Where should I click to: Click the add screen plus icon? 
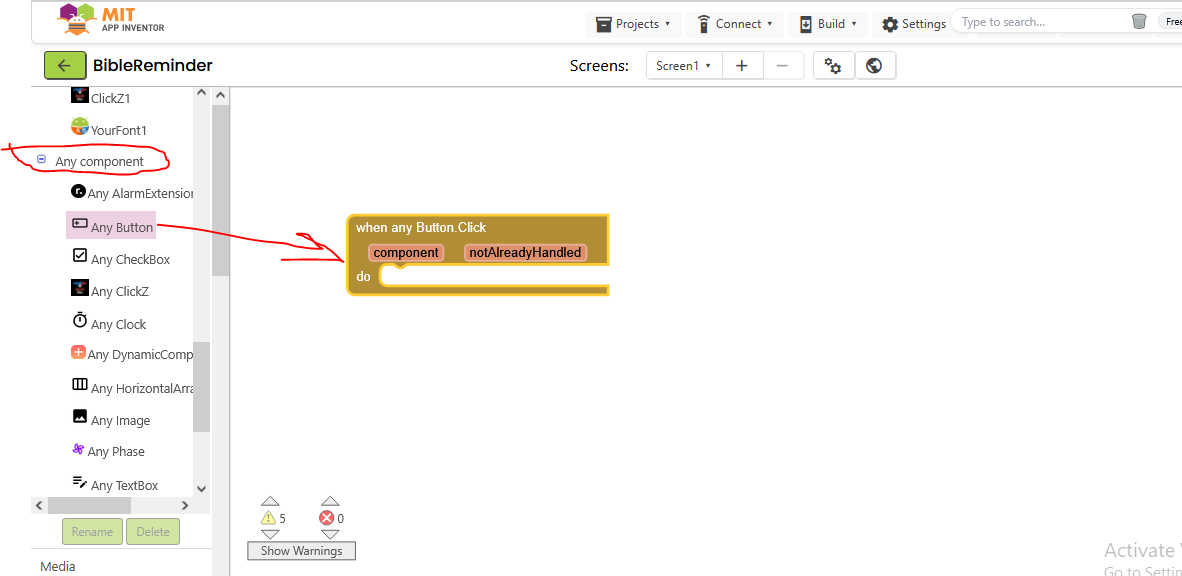(x=742, y=66)
